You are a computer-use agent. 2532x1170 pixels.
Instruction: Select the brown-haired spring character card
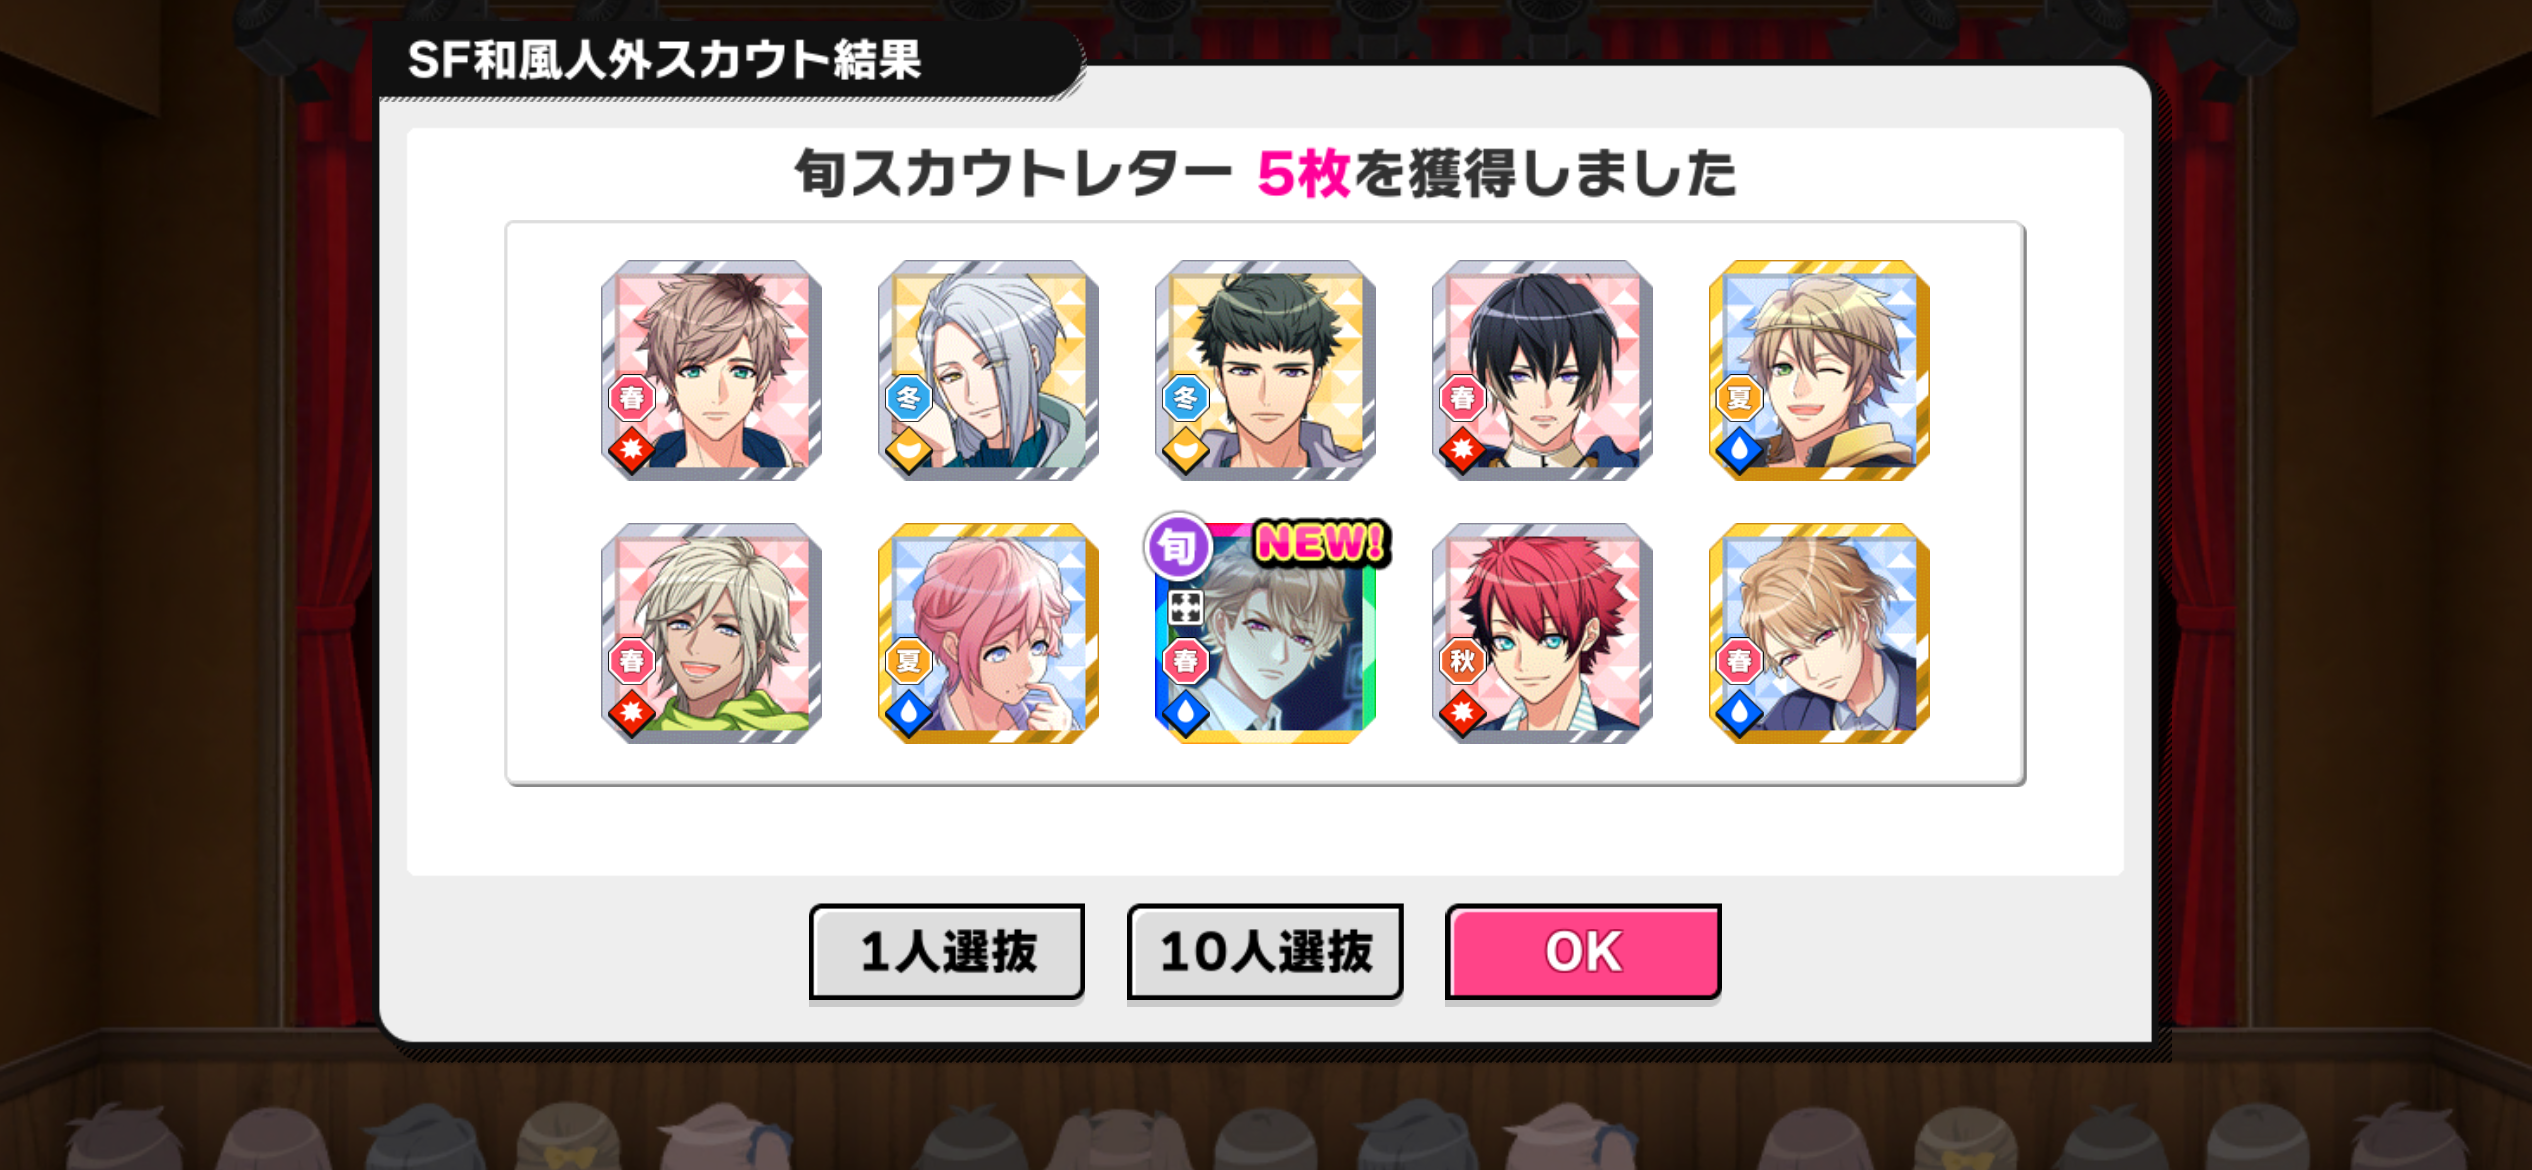coord(711,371)
